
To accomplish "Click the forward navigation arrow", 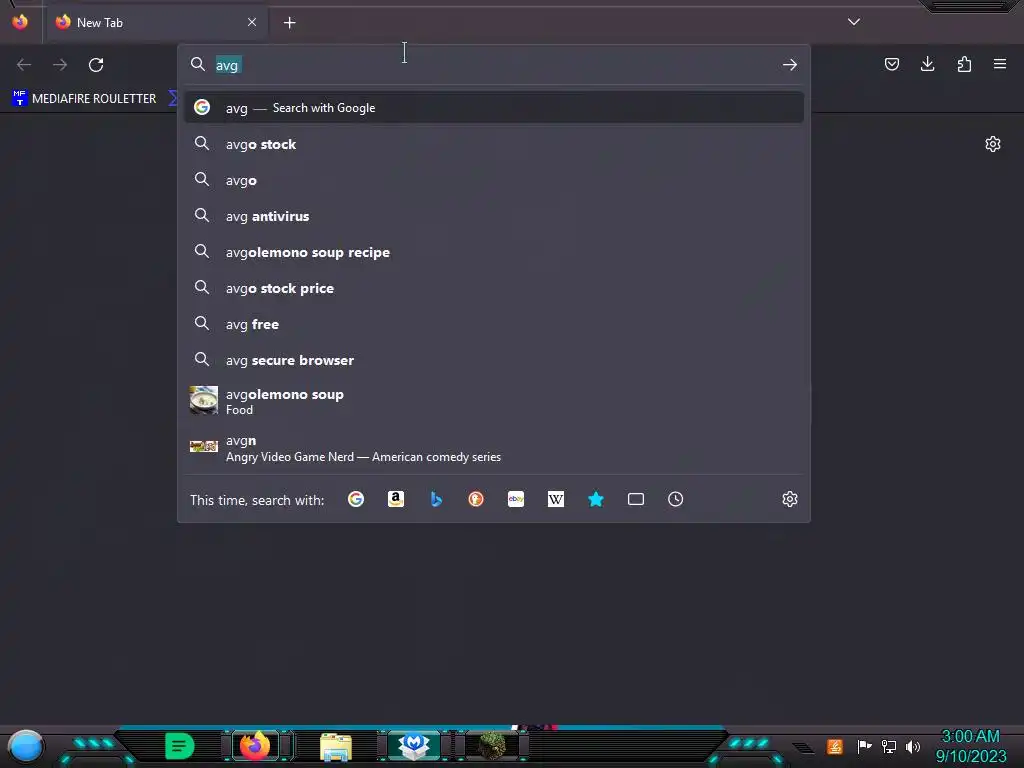I will 60,65.
